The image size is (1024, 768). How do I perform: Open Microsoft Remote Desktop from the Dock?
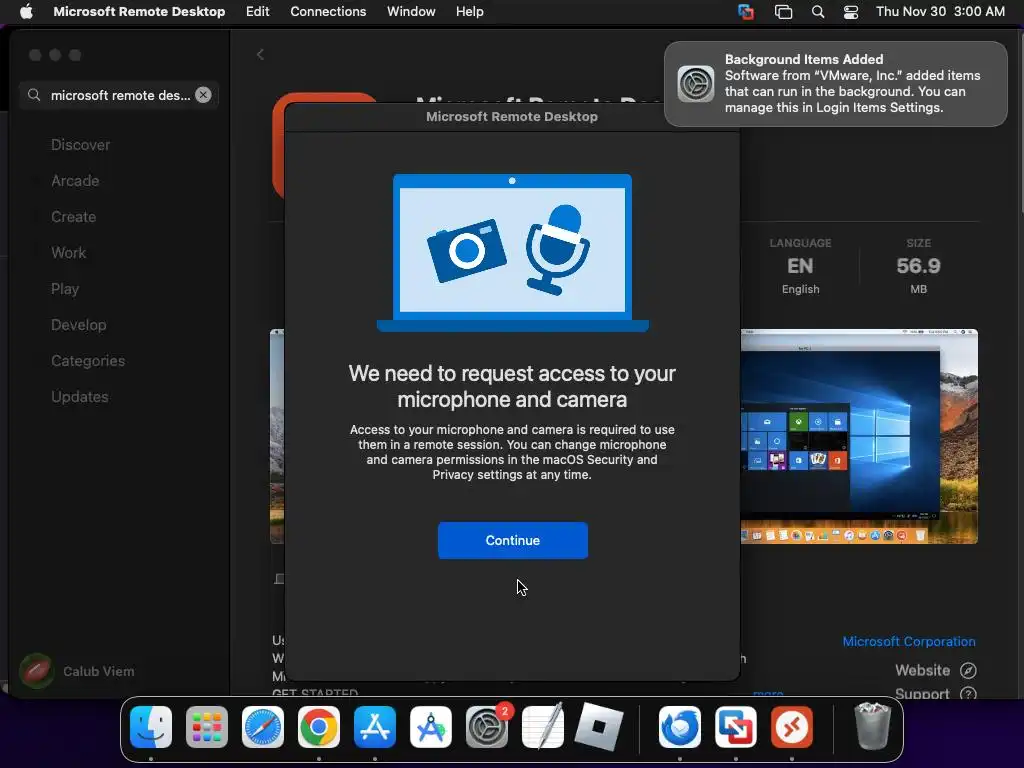(792, 727)
